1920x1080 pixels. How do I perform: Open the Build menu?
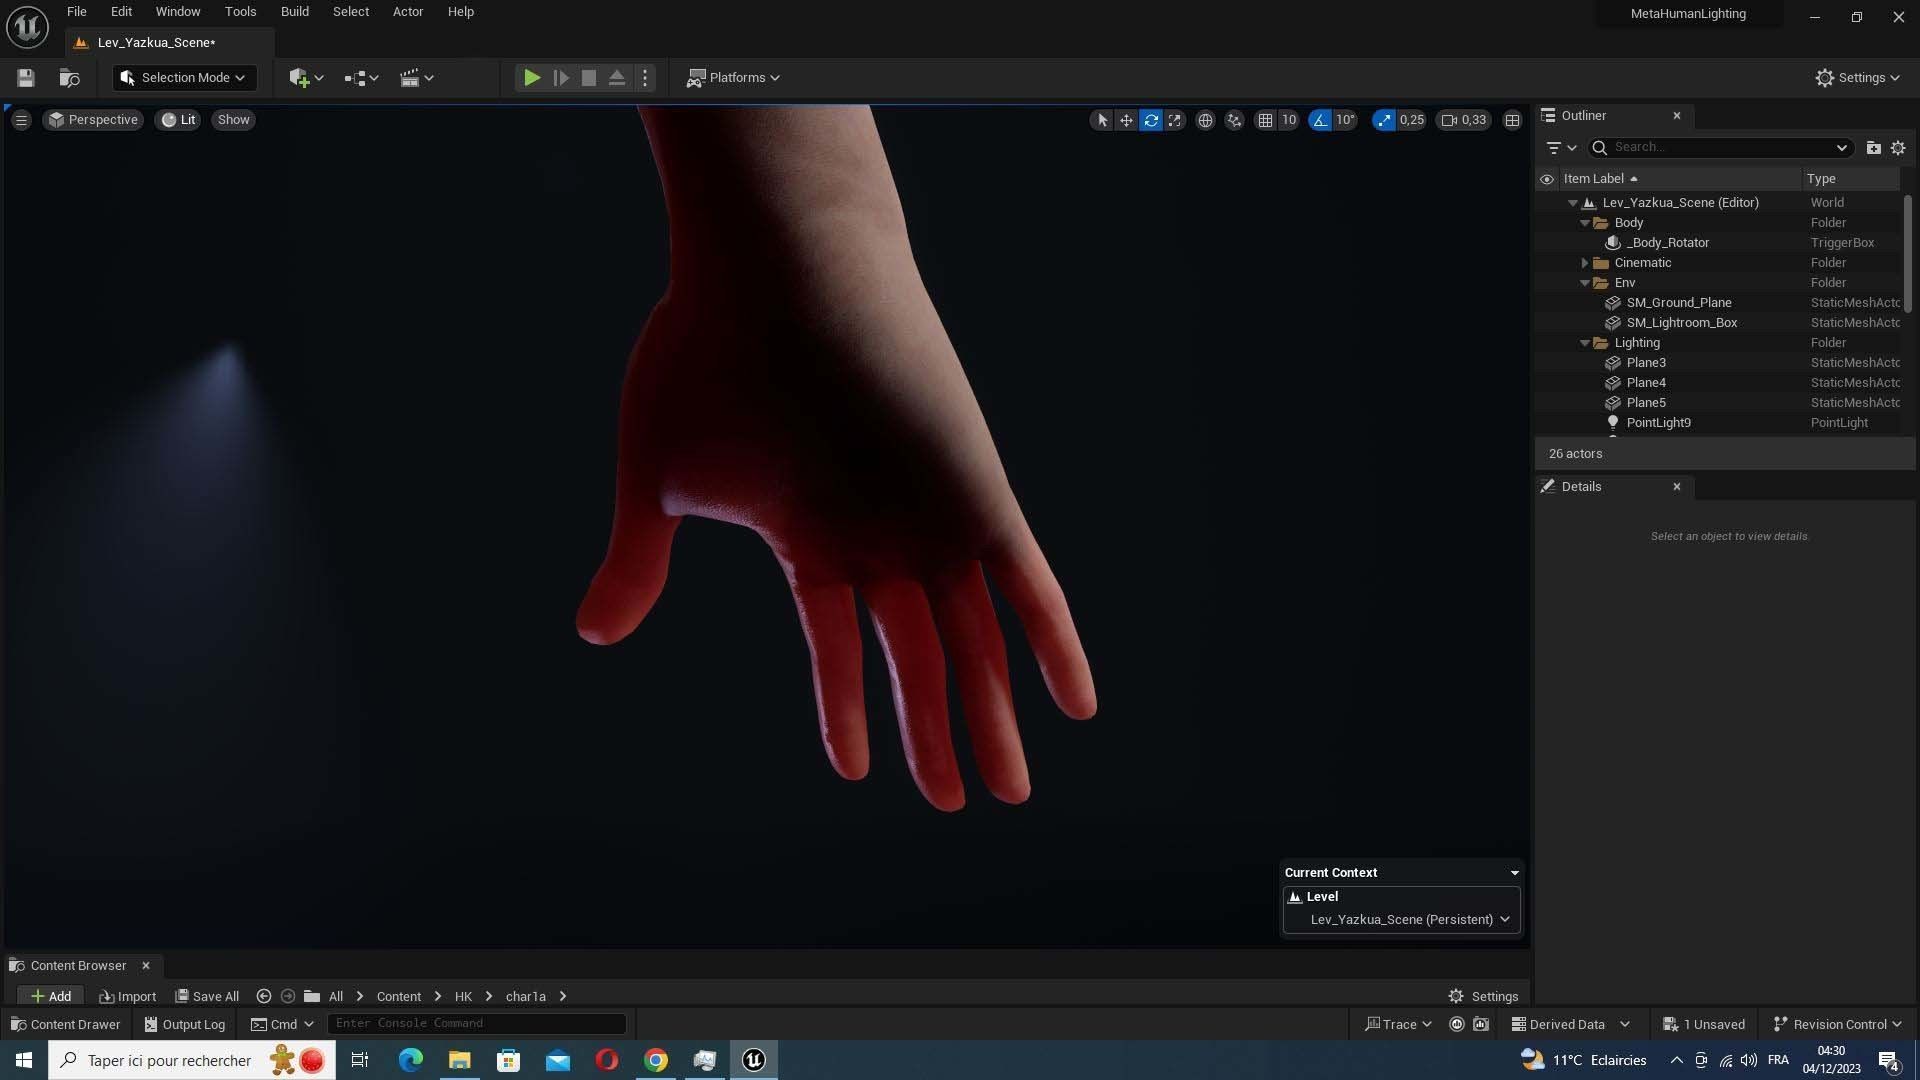click(294, 12)
